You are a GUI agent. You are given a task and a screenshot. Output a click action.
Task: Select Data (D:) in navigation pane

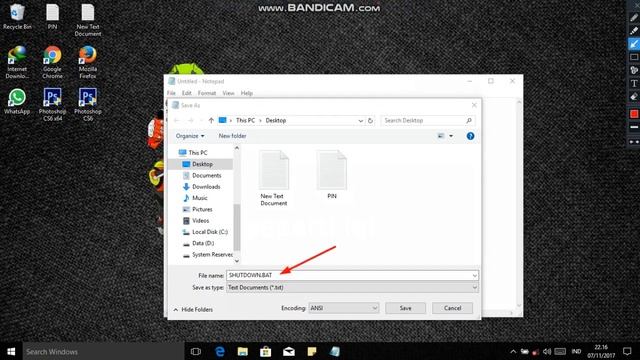198,243
